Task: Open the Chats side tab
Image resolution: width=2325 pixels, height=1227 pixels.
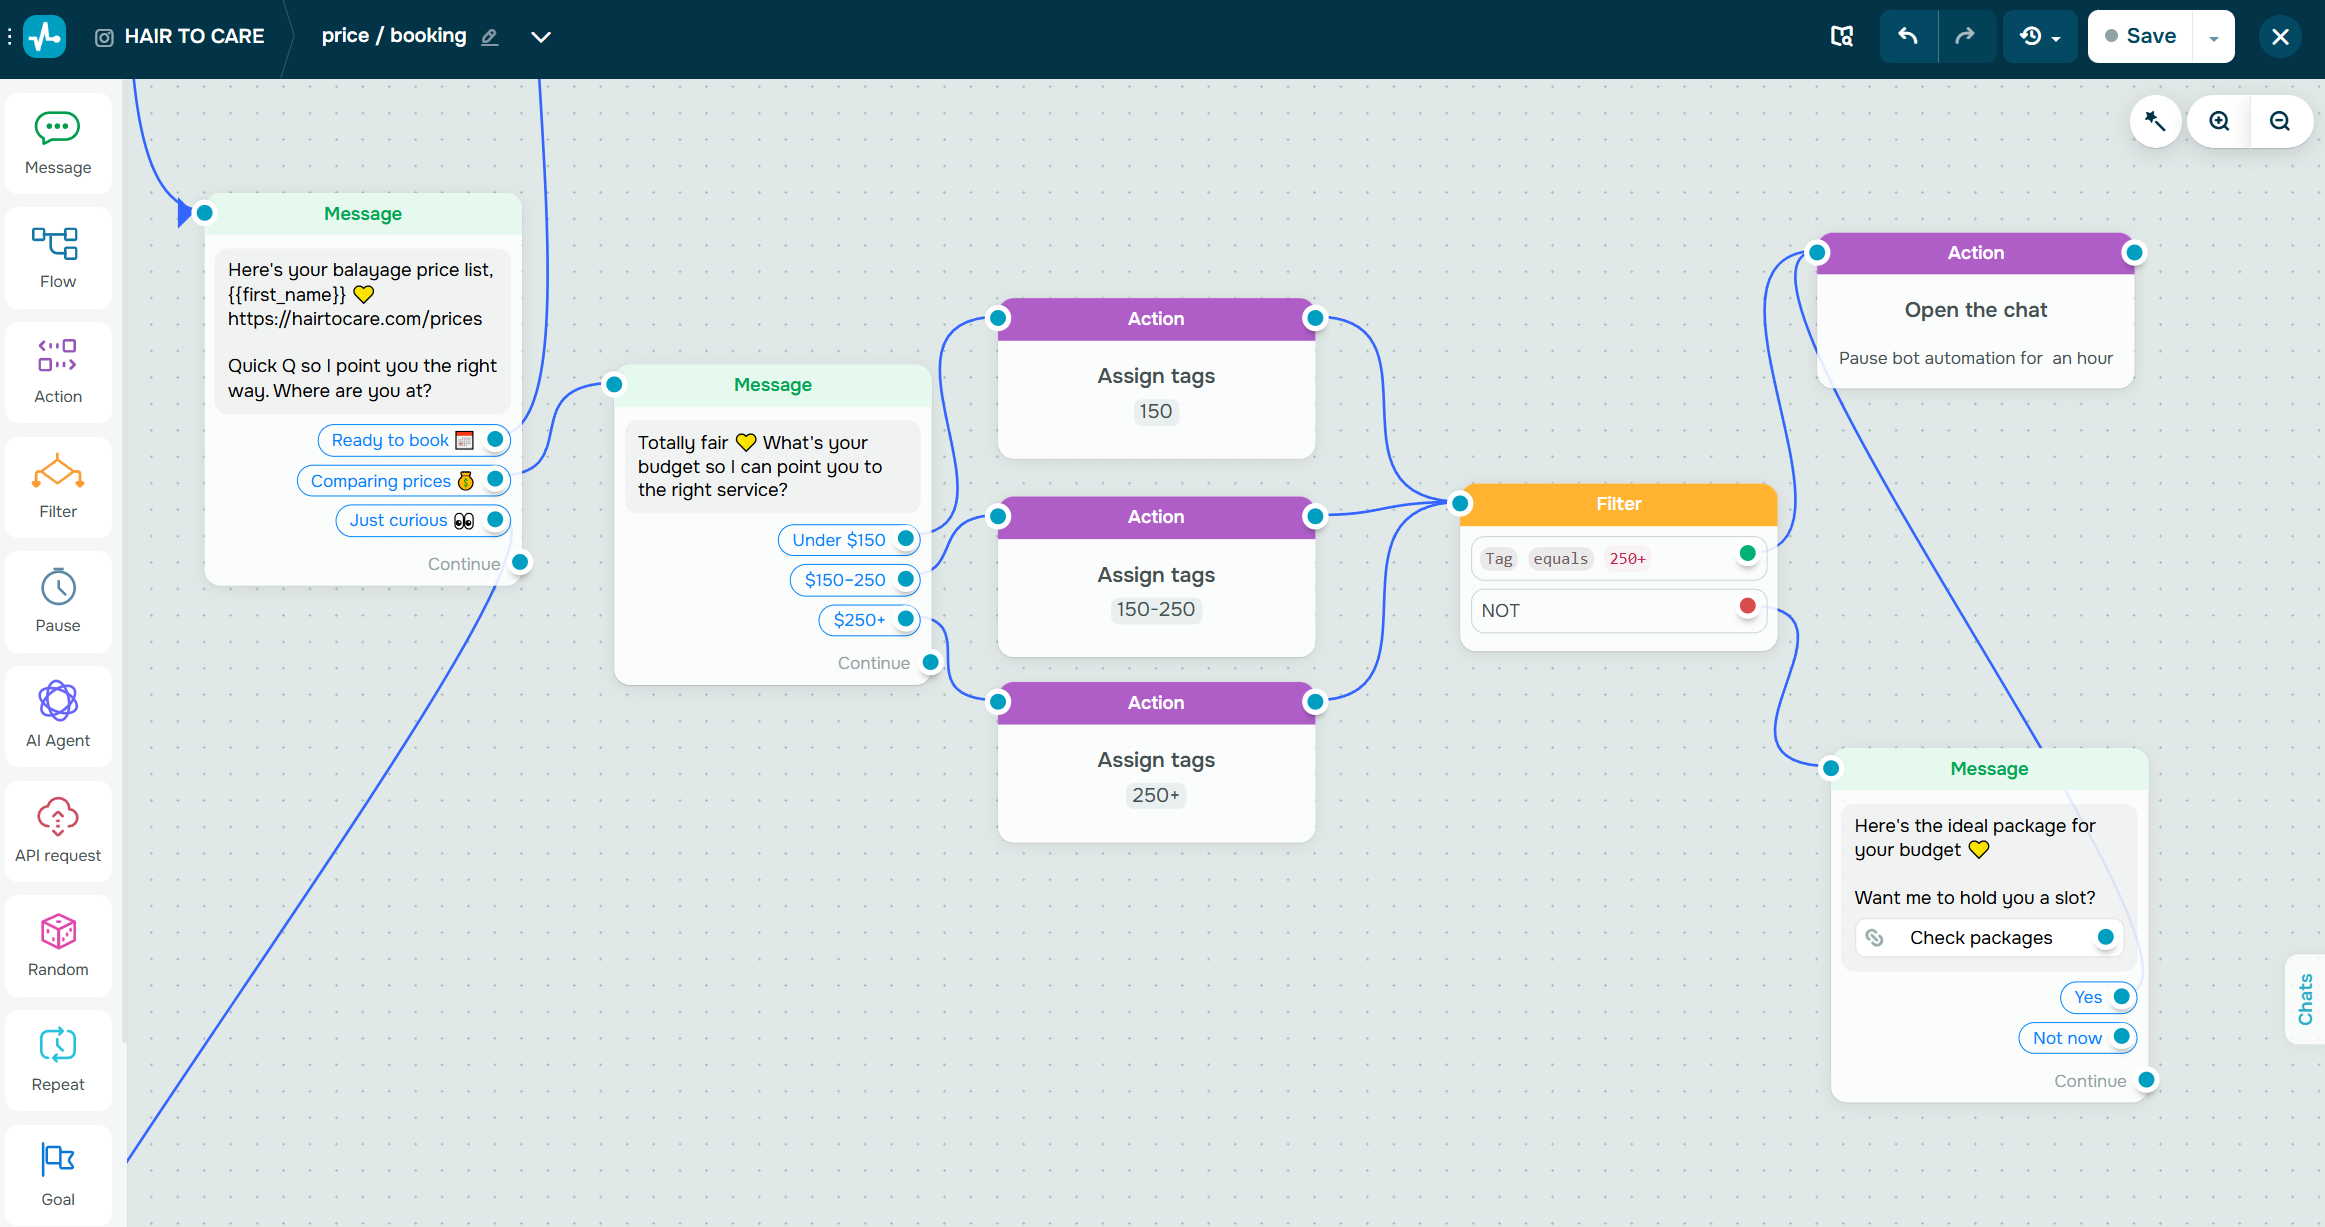Action: point(2305,999)
